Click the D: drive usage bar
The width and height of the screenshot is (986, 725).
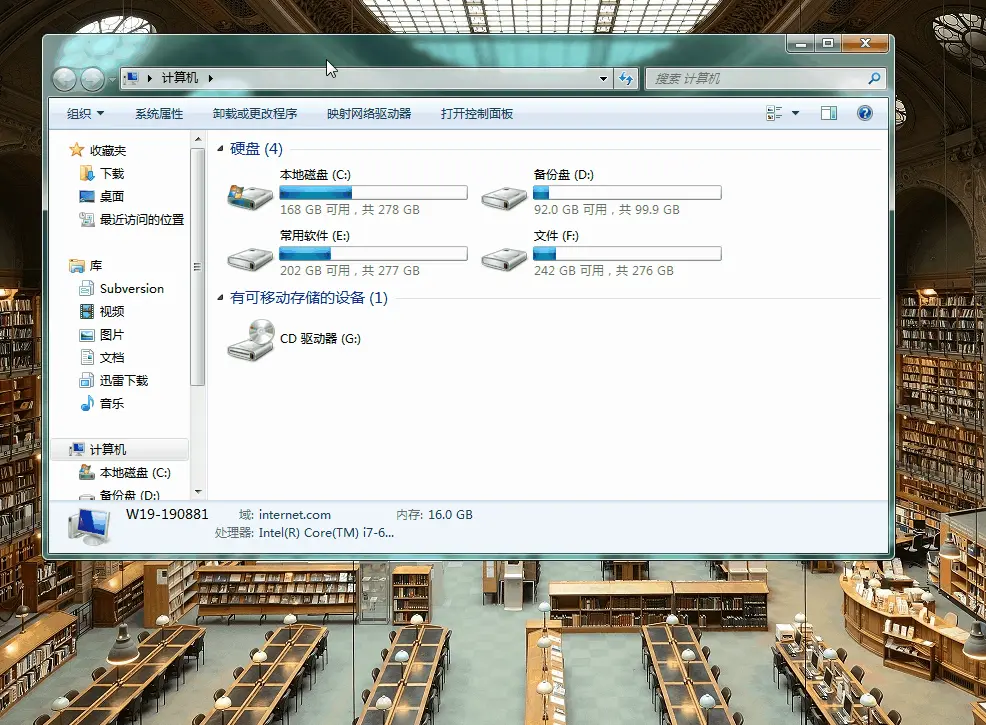pos(627,192)
